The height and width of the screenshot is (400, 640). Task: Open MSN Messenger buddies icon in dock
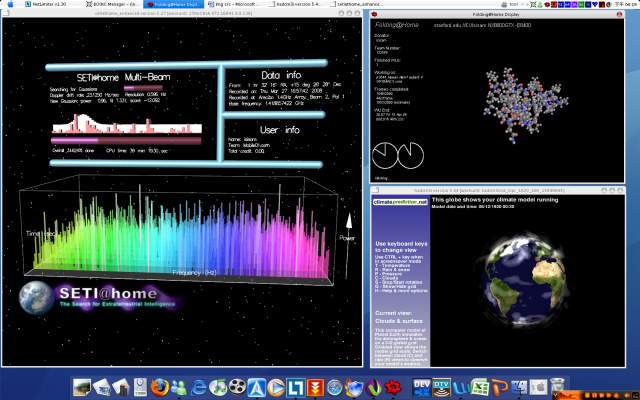pos(179,387)
